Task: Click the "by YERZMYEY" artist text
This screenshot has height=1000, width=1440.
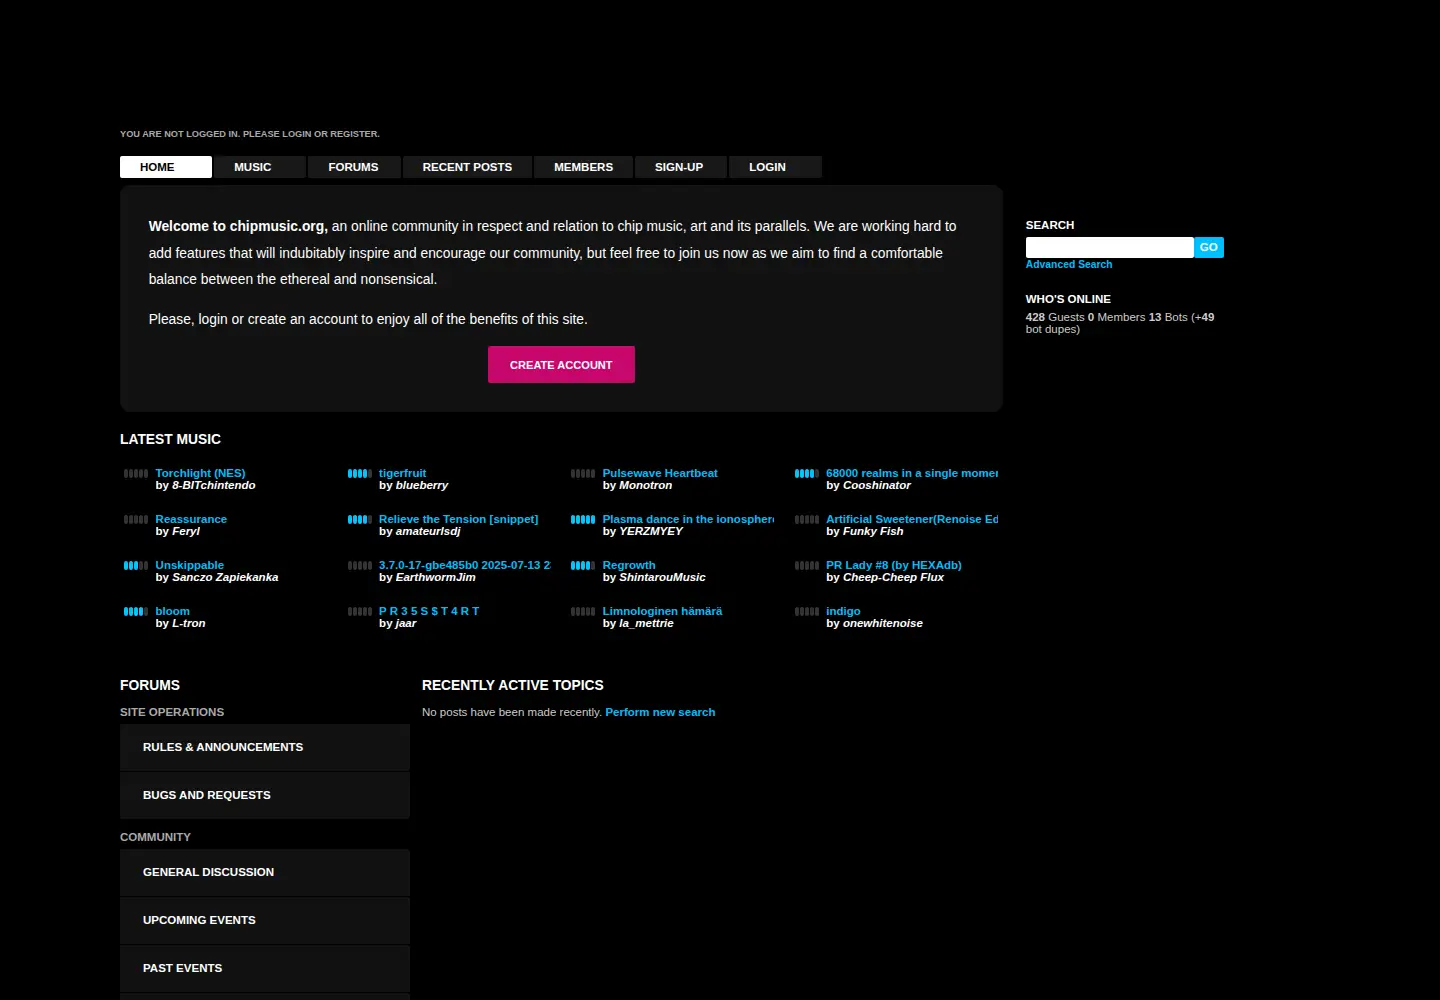Action: pyautogui.click(x=642, y=532)
